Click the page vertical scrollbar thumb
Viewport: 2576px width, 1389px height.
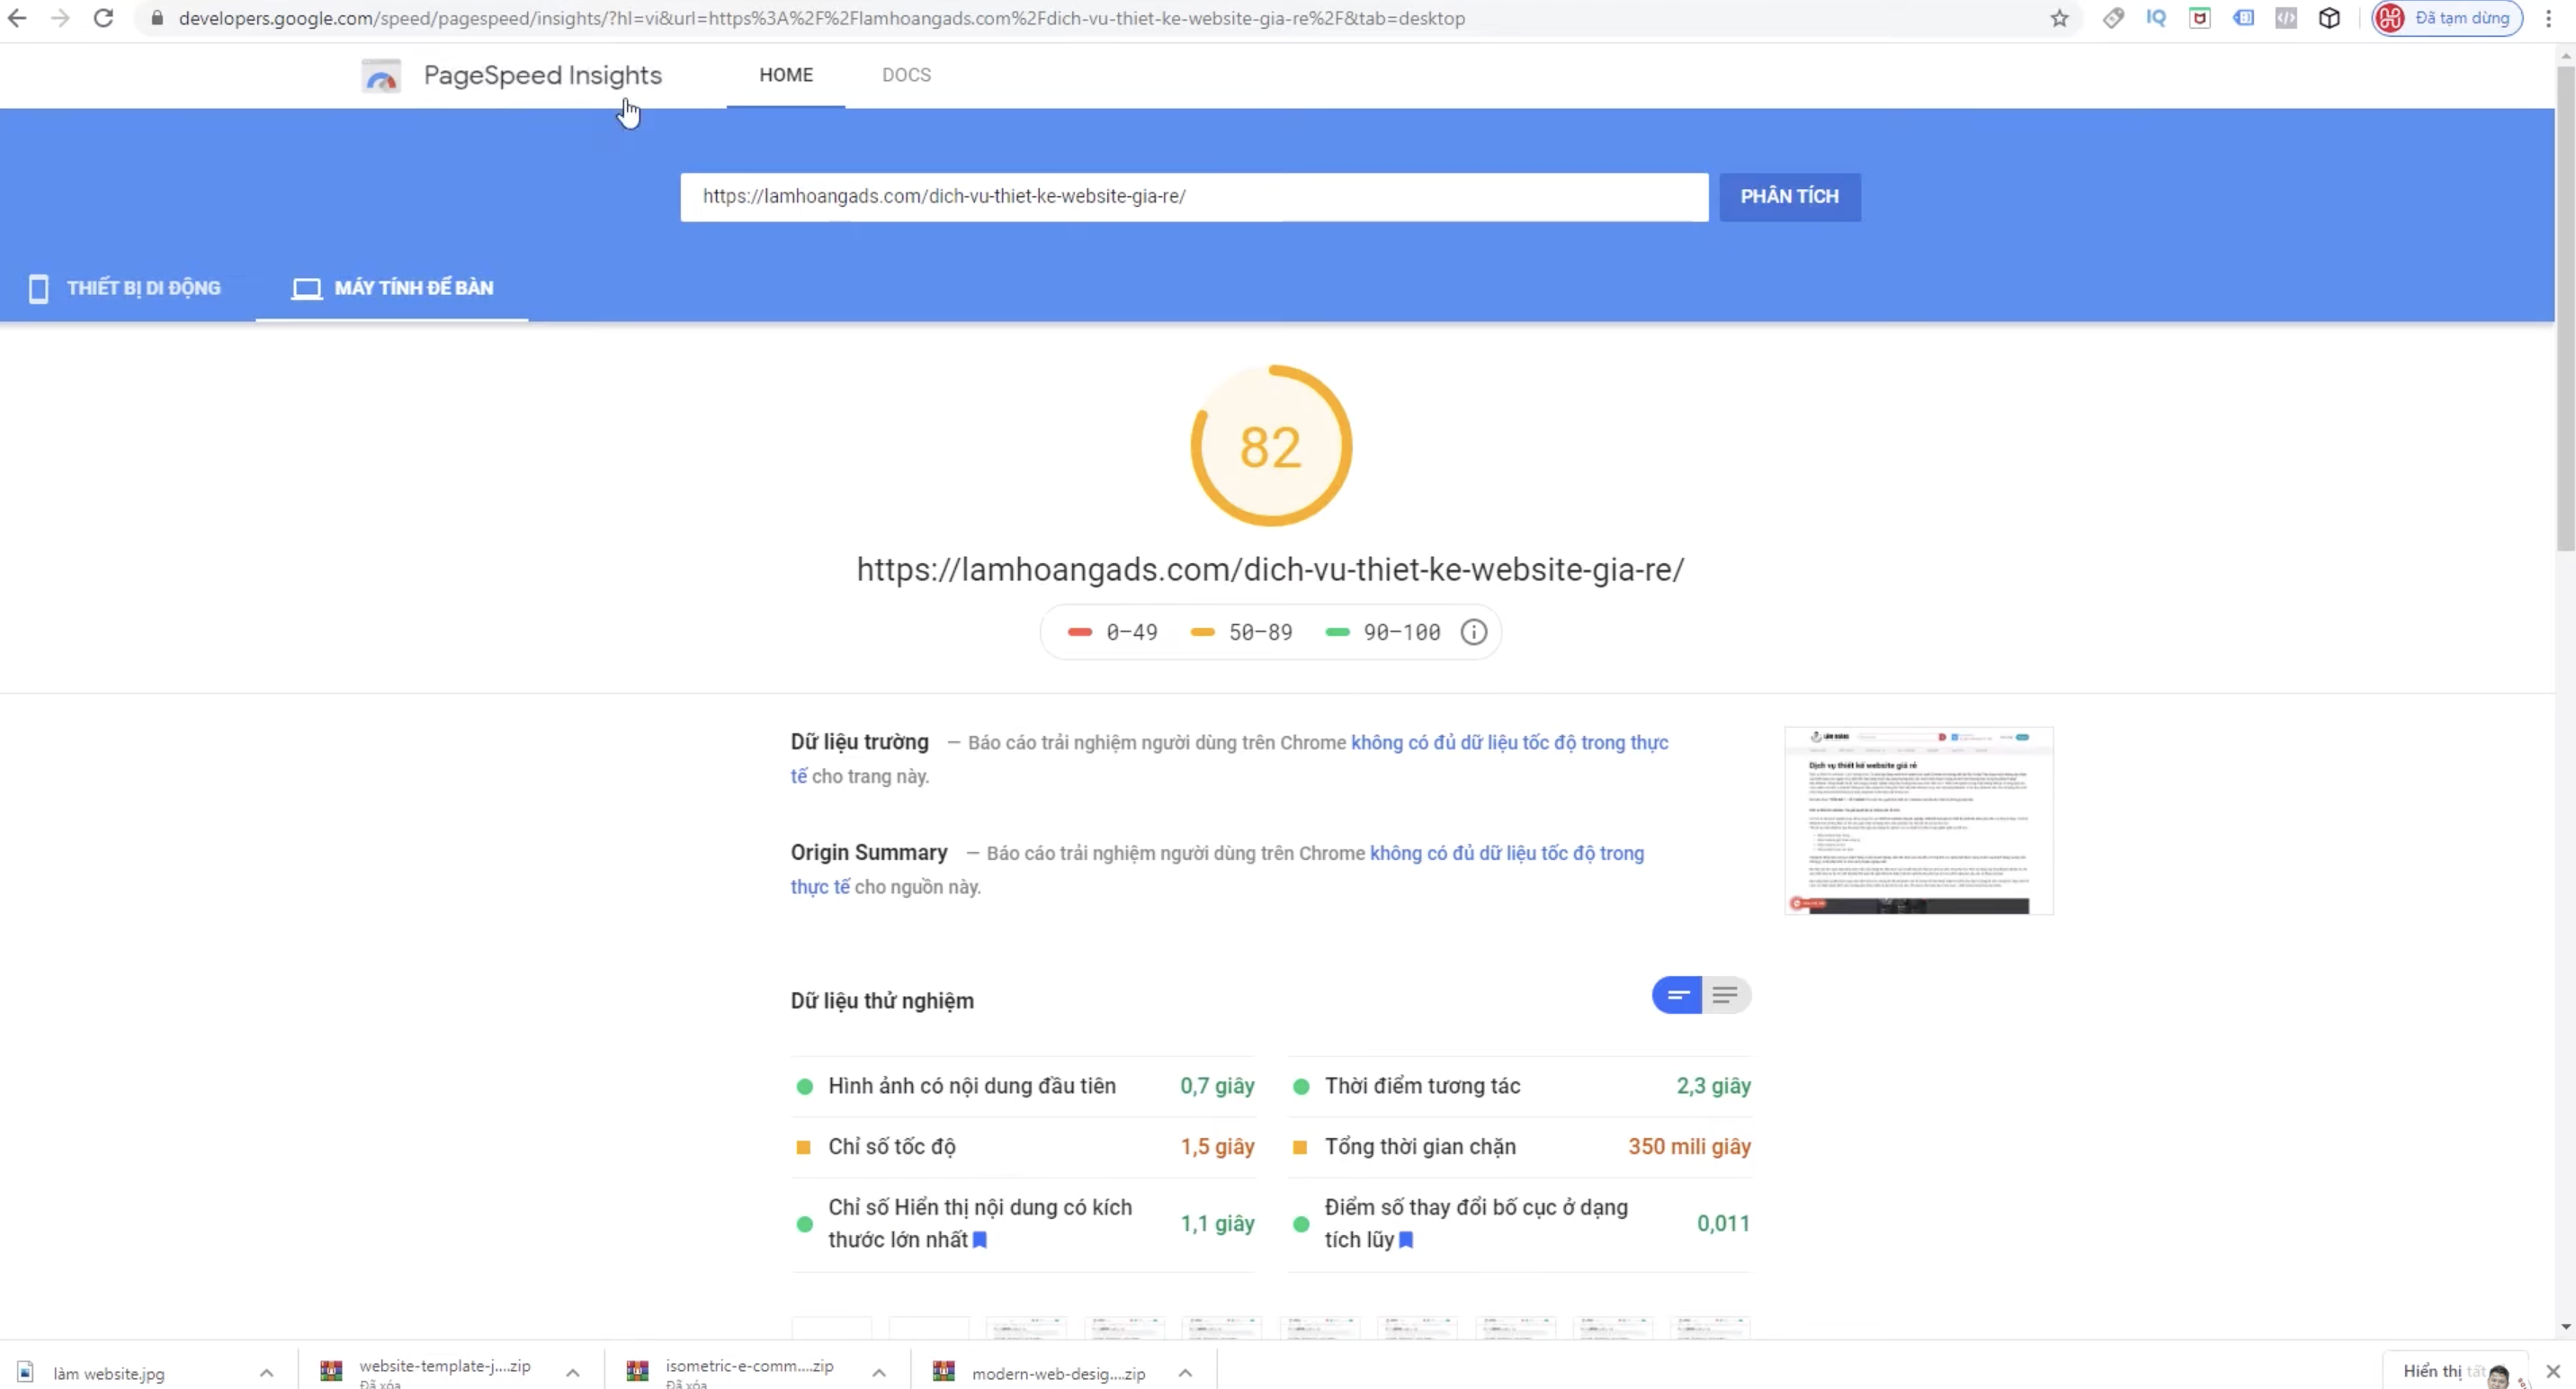pyautogui.click(x=2566, y=306)
